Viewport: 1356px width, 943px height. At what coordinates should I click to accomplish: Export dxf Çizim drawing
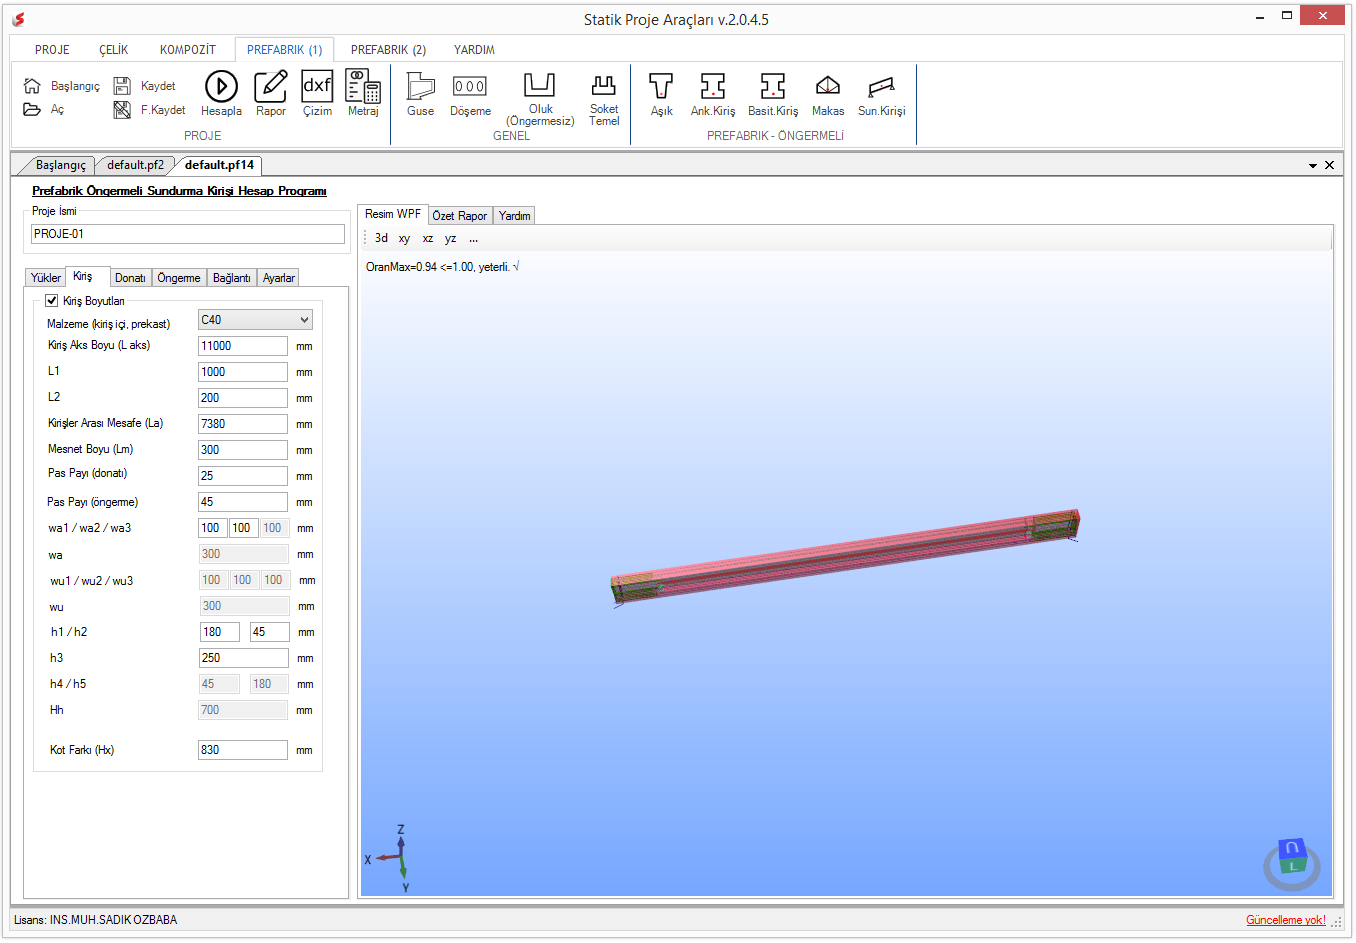317,94
